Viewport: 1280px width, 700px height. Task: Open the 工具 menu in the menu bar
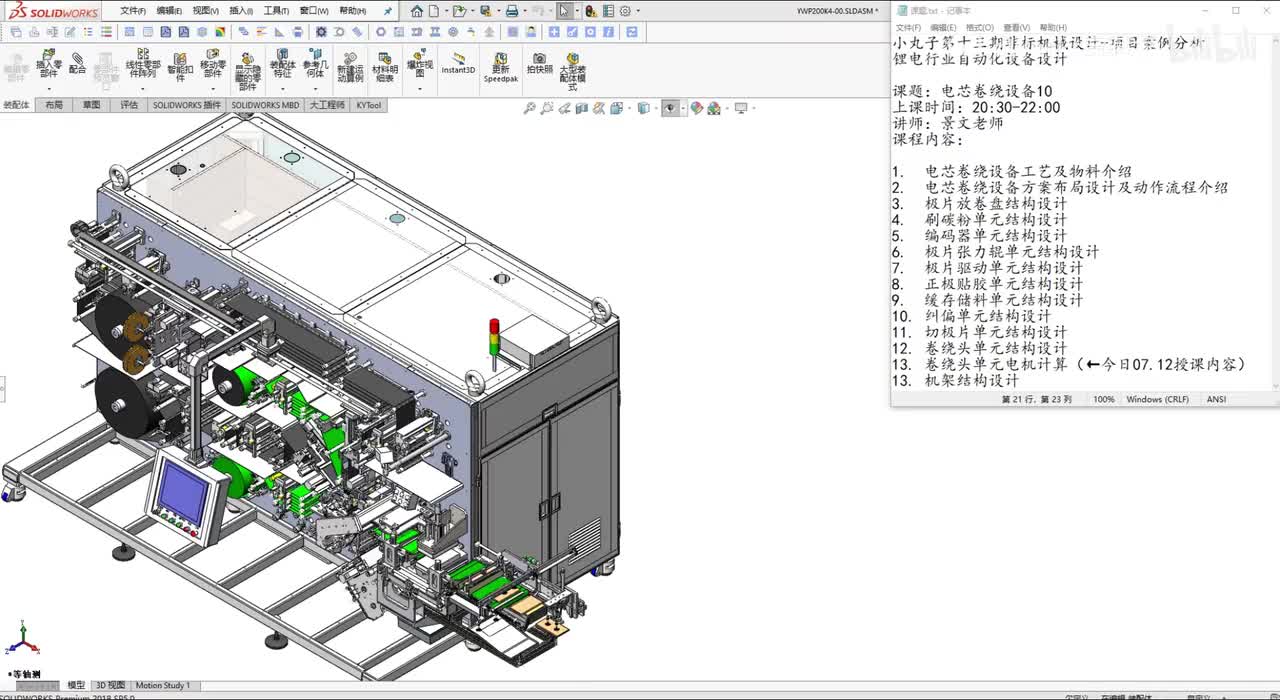(x=275, y=11)
